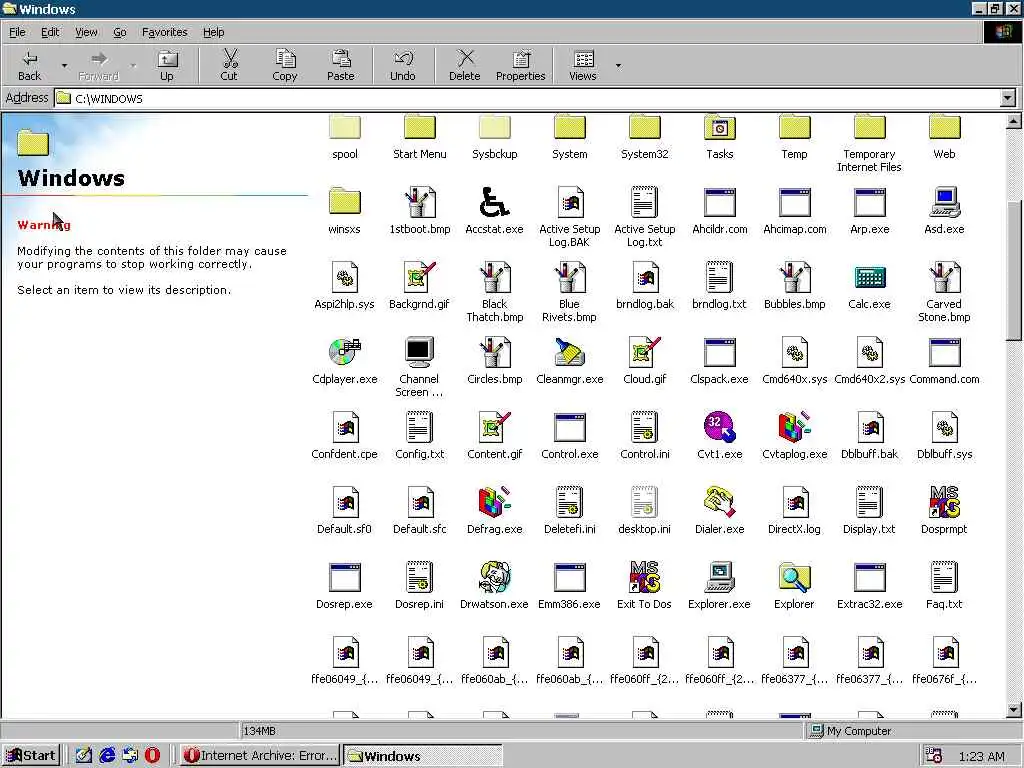Select the Dosprmpt MS-DOS icon
The width and height of the screenshot is (1024, 768).
pos(944,502)
